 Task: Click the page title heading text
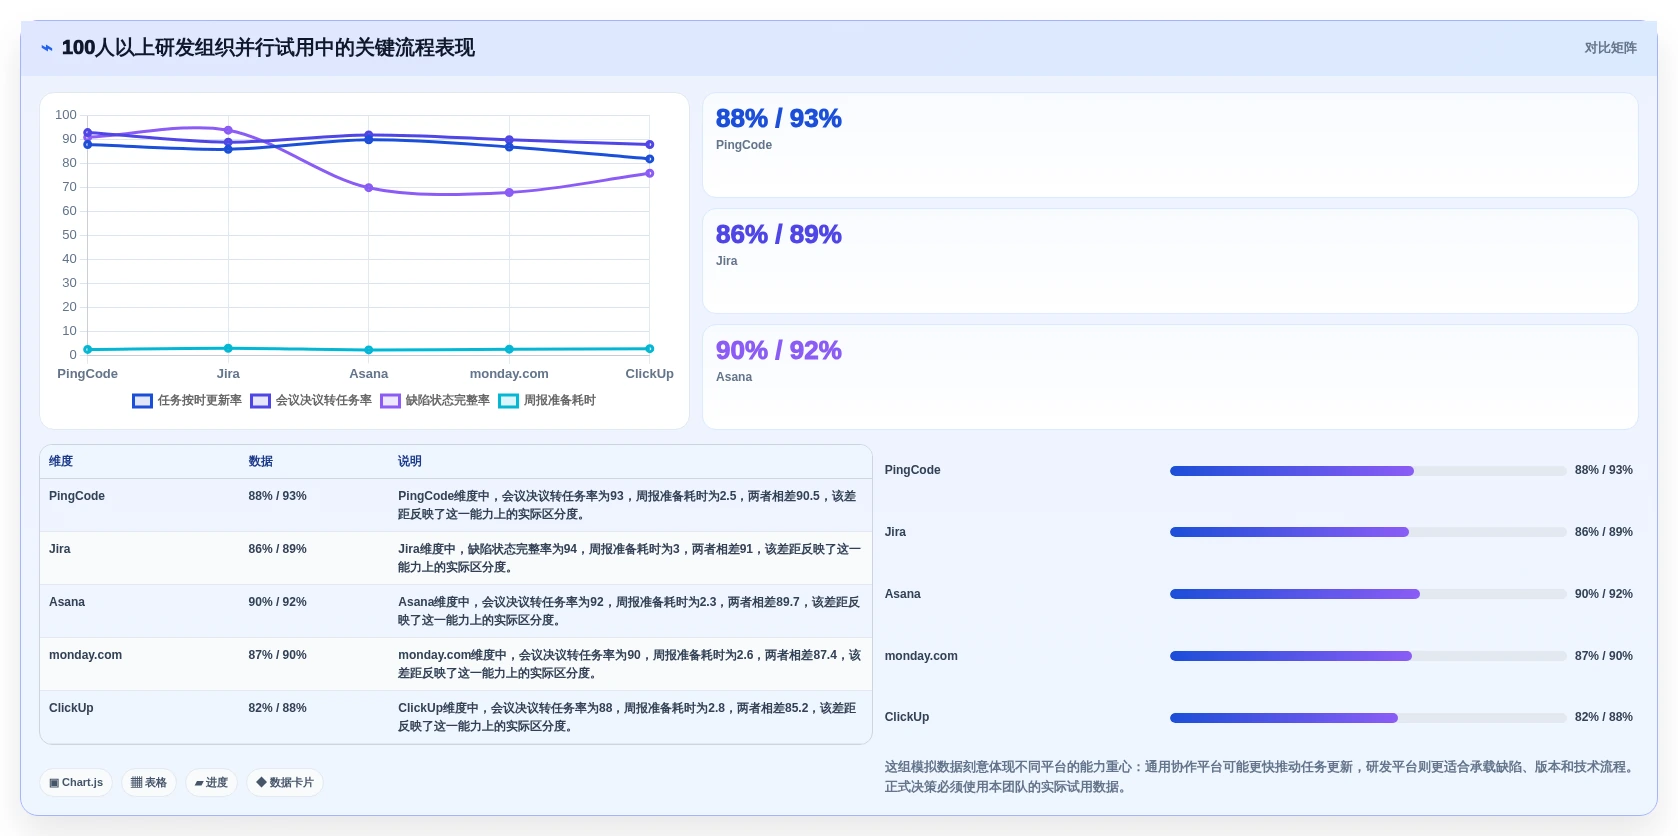(x=268, y=48)
